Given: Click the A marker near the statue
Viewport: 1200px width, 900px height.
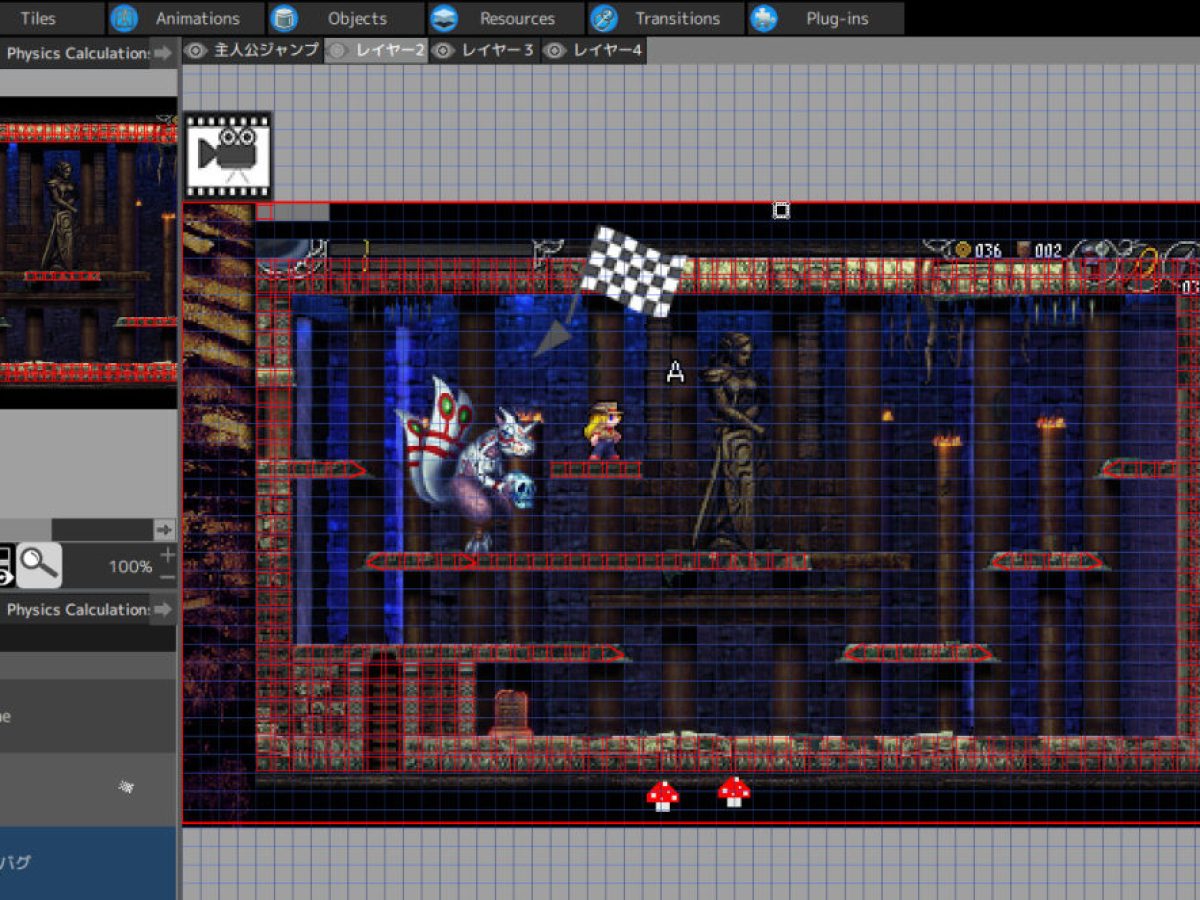Looking at the screenshot, I should (676, 373).
